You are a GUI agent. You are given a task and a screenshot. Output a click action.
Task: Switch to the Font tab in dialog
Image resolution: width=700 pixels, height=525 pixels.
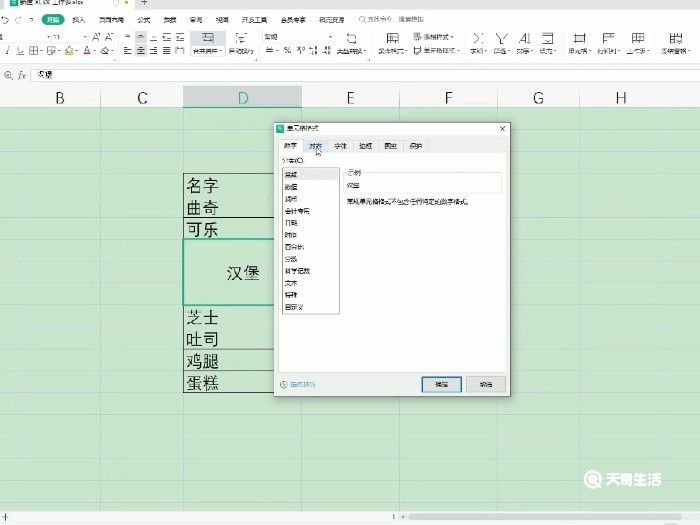[341, 146]
